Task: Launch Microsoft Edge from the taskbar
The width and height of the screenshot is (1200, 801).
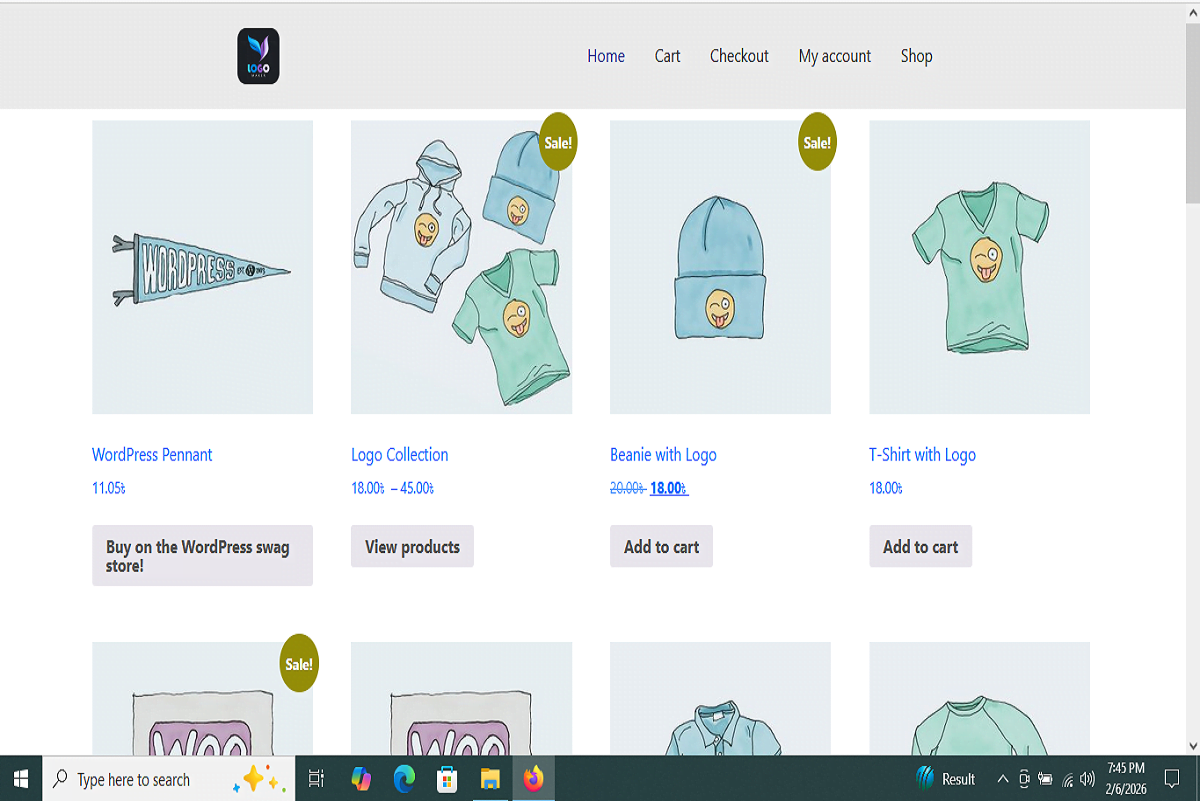Action: coord(404,778)
